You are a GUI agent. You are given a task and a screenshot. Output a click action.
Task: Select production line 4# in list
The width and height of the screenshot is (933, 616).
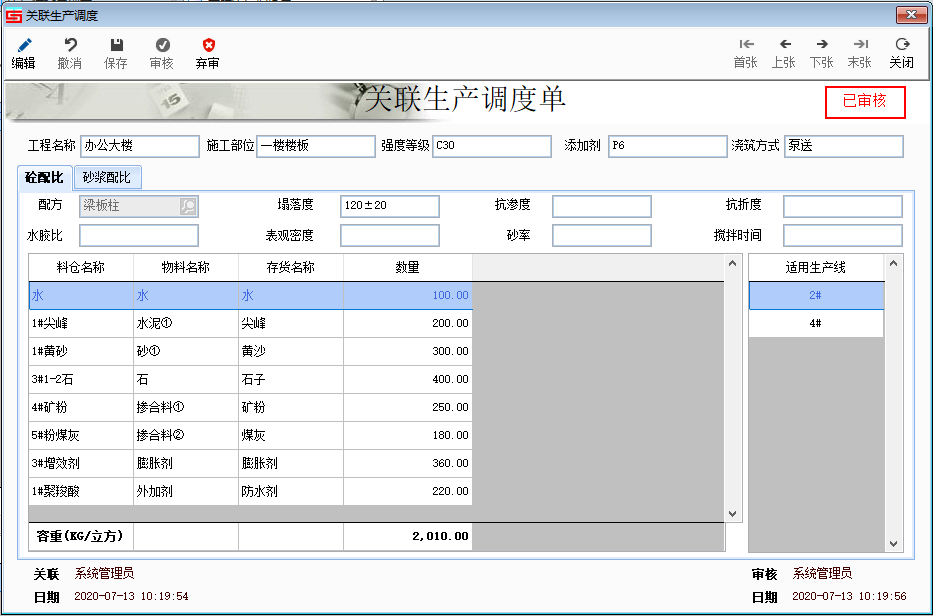pyautogui.click(x=816, y=323)
